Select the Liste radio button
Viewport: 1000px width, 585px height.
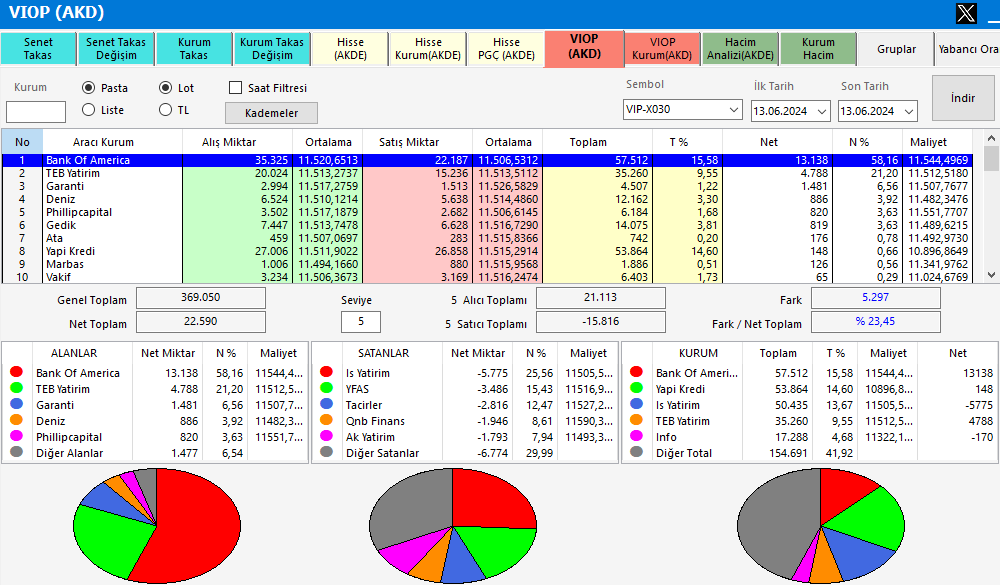tap(89, 110)
